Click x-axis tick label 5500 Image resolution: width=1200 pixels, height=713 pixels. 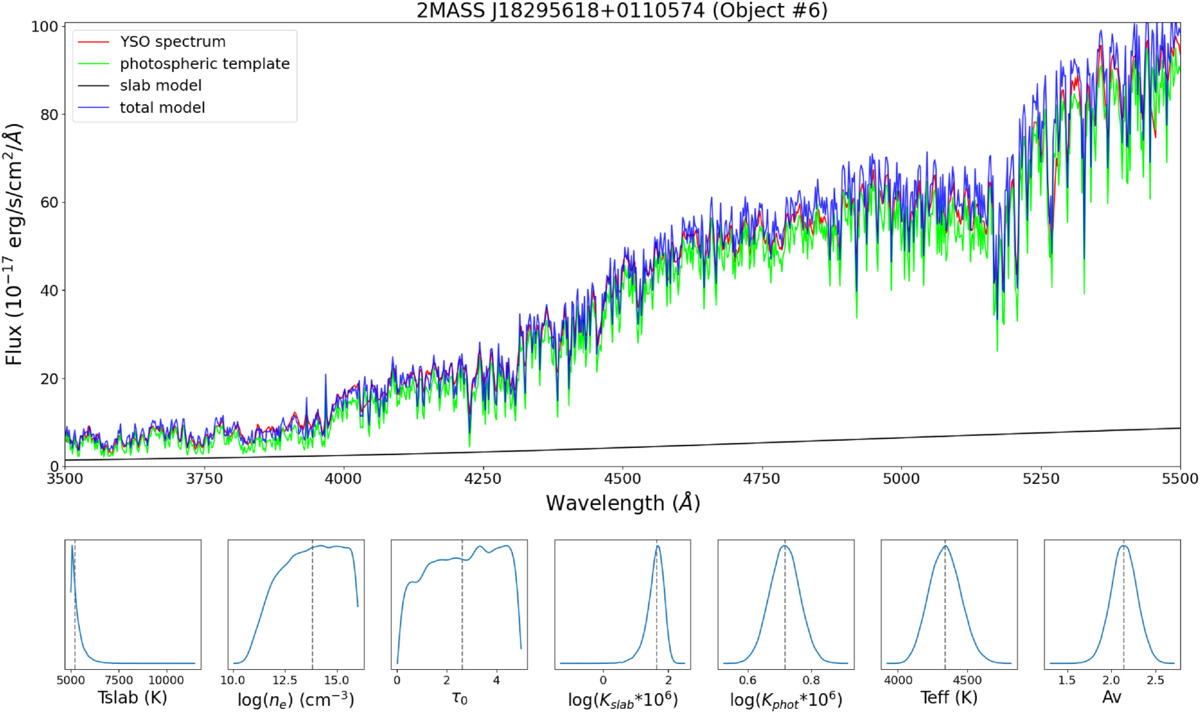pos(1180,479)
